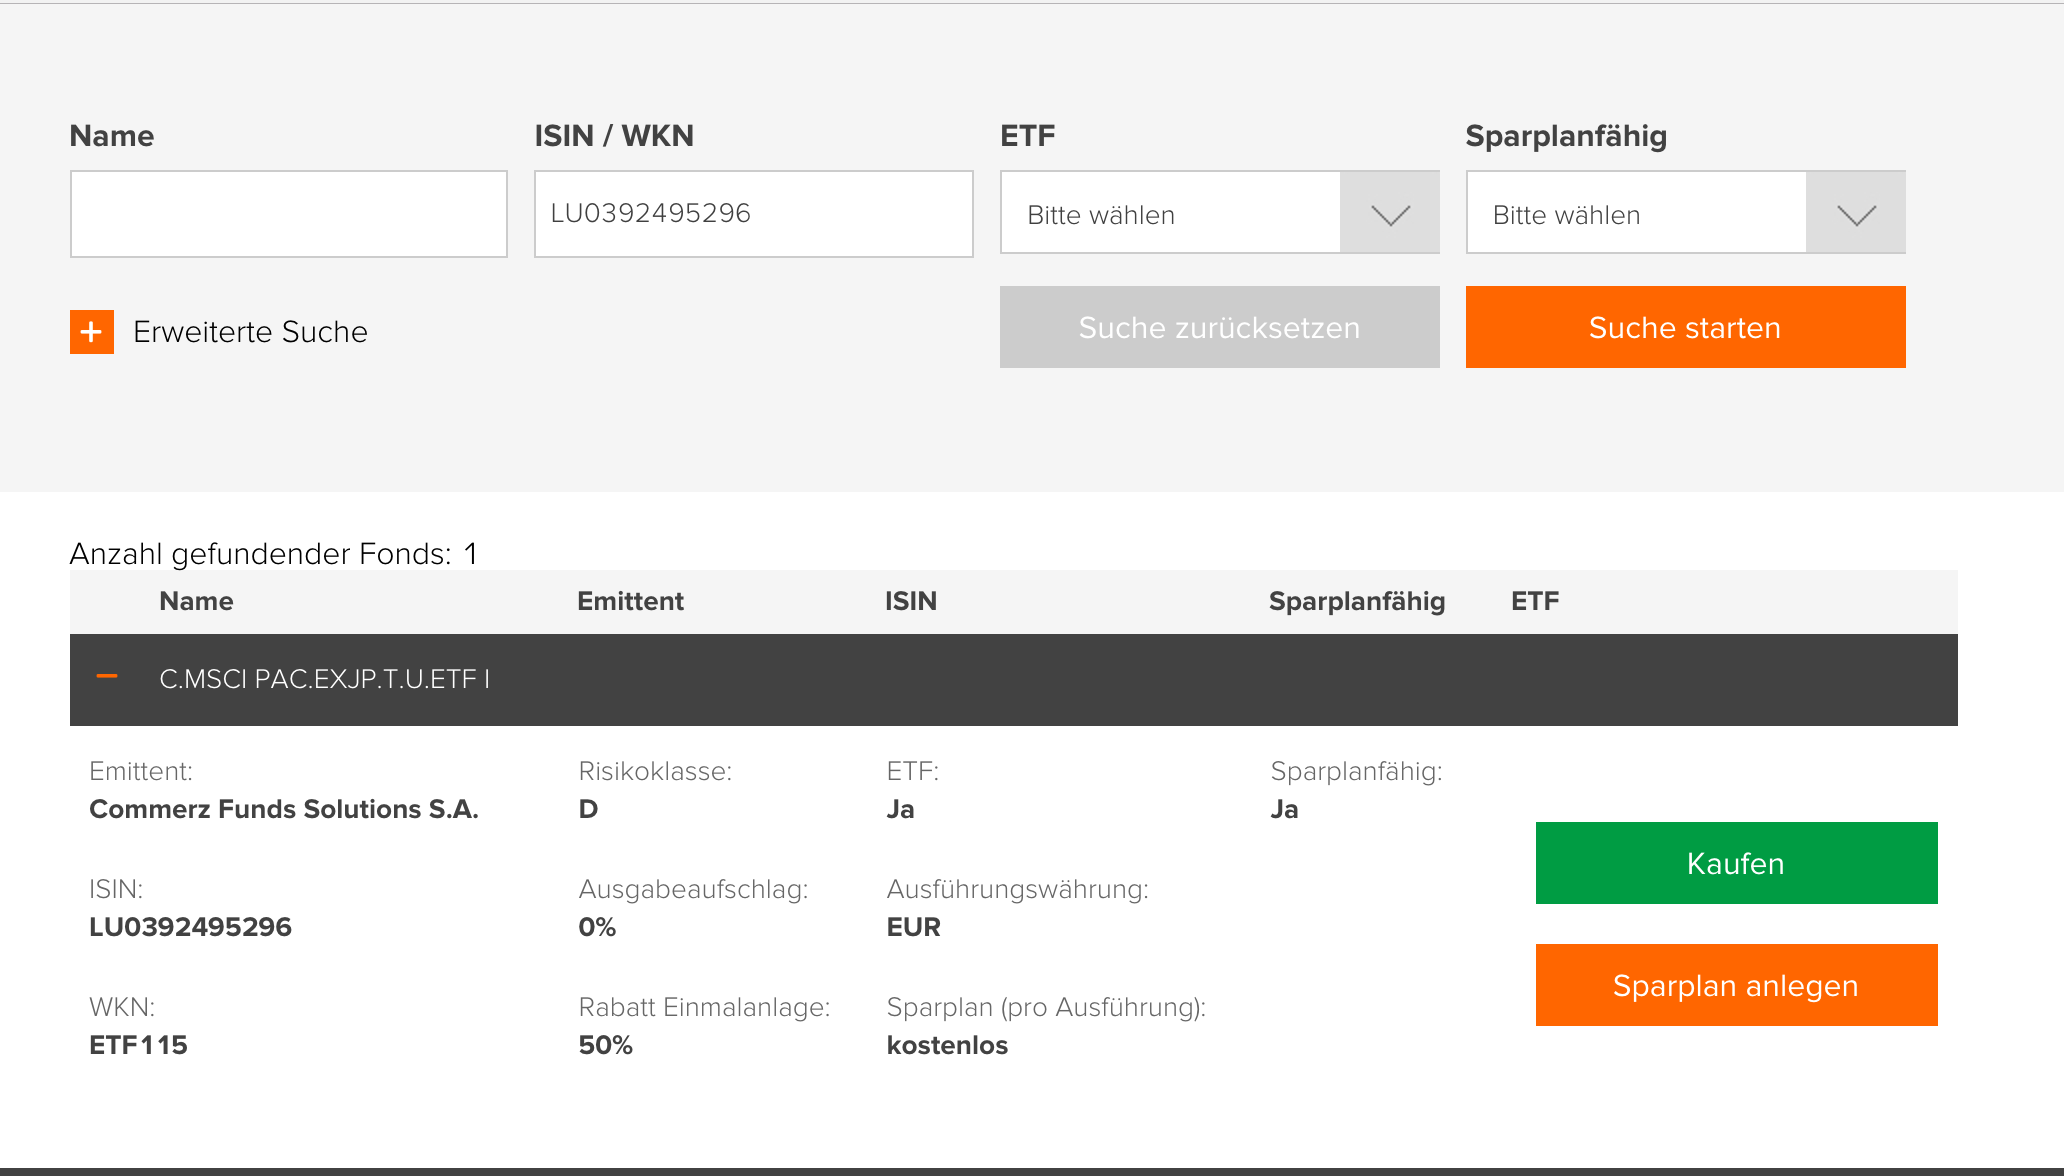Sort by Name column header
This screenshot has height=1176, width=2064.
pyautogui.click(x=196, y=601)
